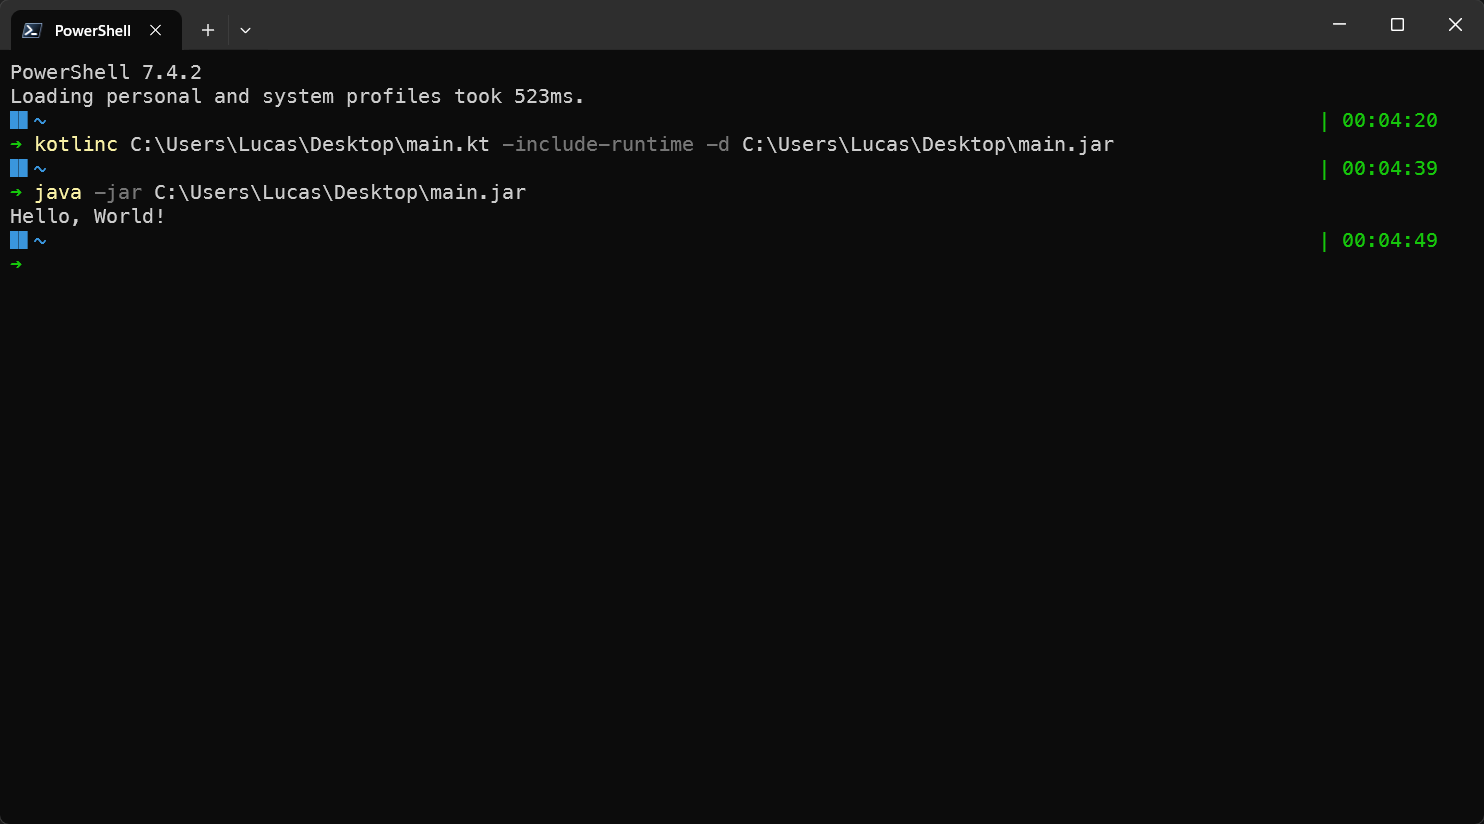Open a new tab with plus button

click(x=208, y=30)
